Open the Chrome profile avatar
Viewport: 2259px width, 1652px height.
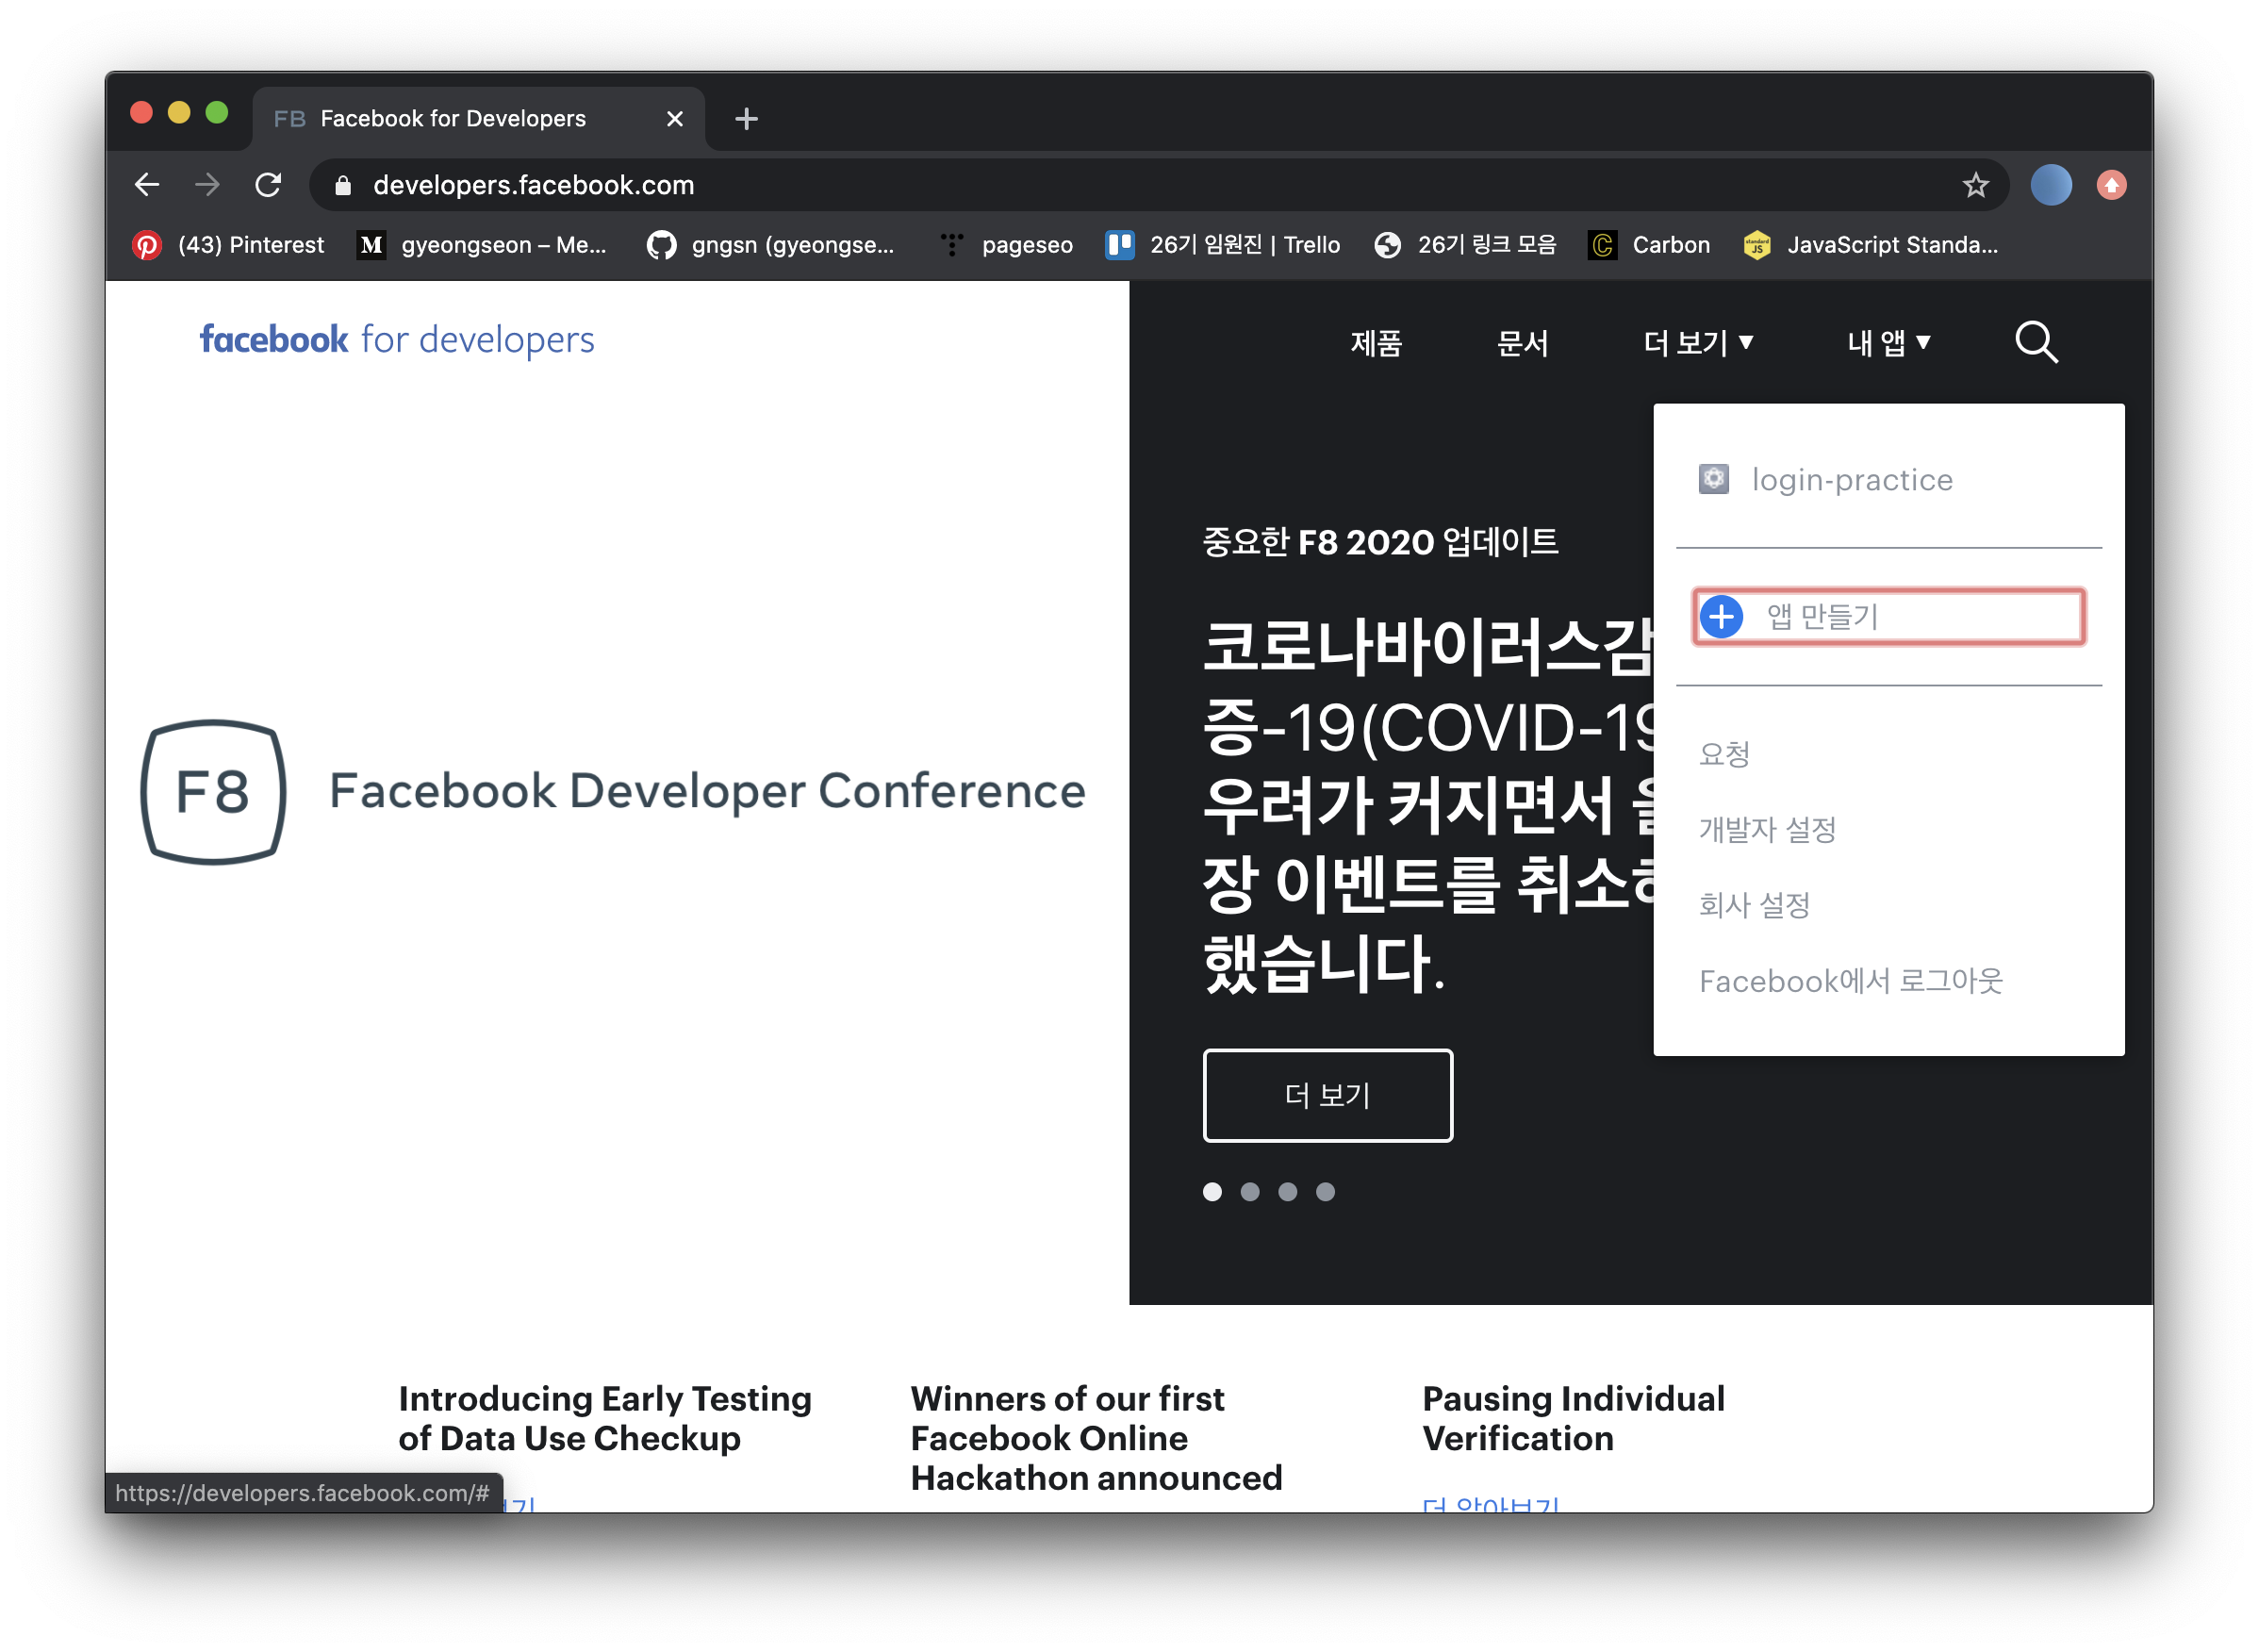click(x=2050, y=185)
